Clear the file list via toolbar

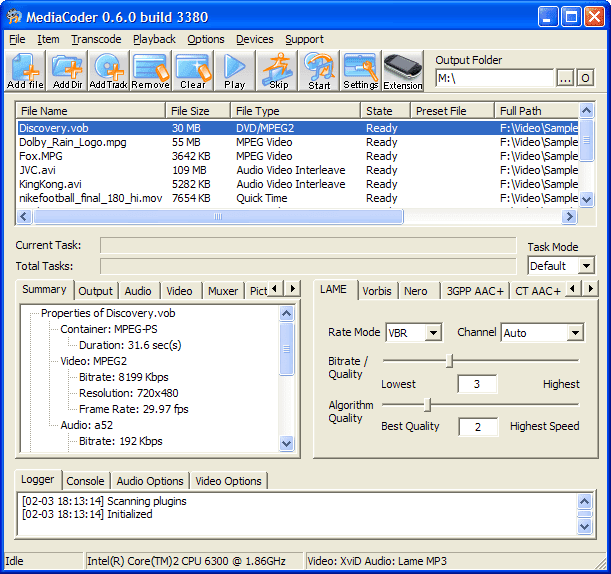(x=193, y=71)
